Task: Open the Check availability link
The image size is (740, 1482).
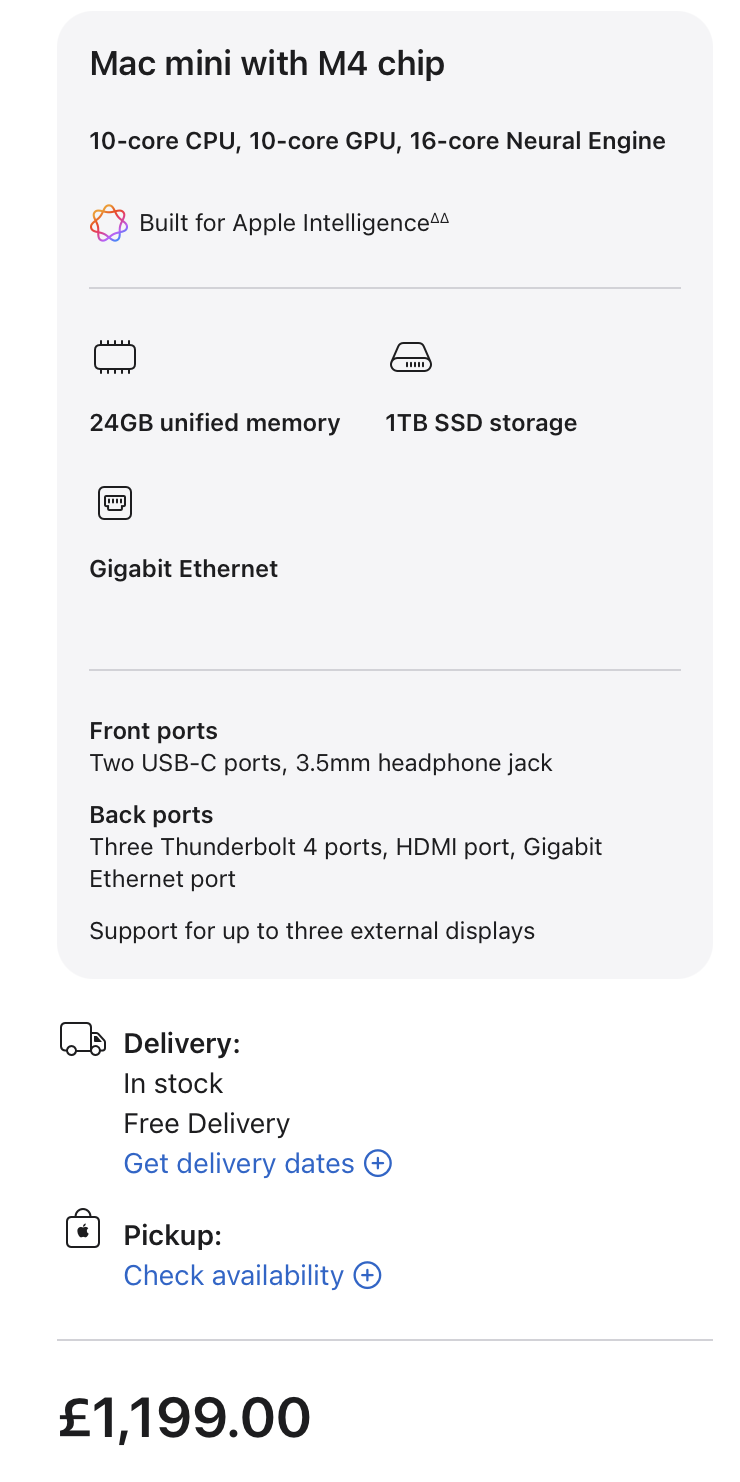Action: pos(233,1276)
